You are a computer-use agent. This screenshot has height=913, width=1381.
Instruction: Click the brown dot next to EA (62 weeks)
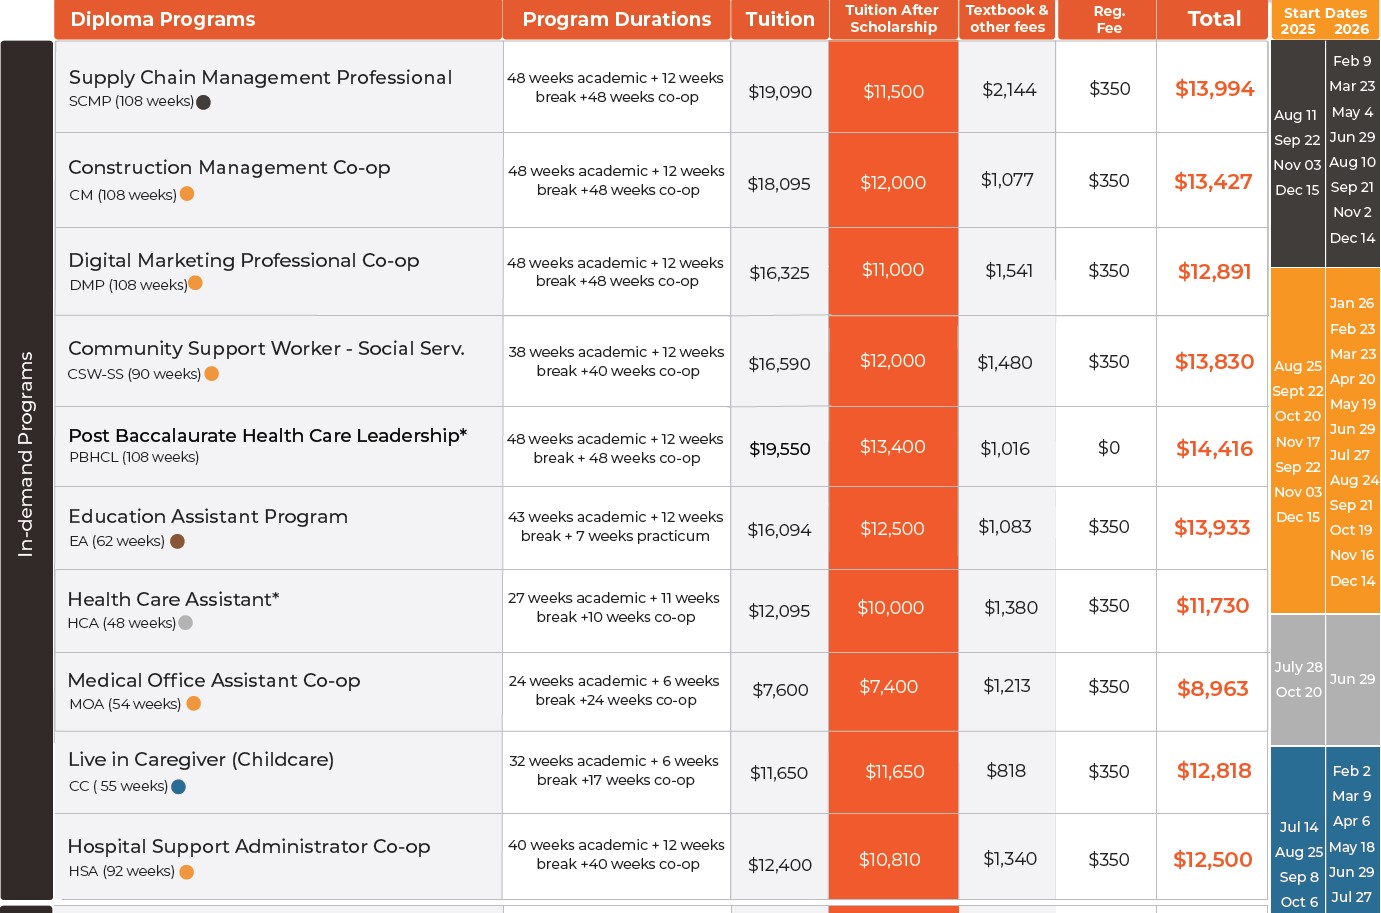(178, 541)
